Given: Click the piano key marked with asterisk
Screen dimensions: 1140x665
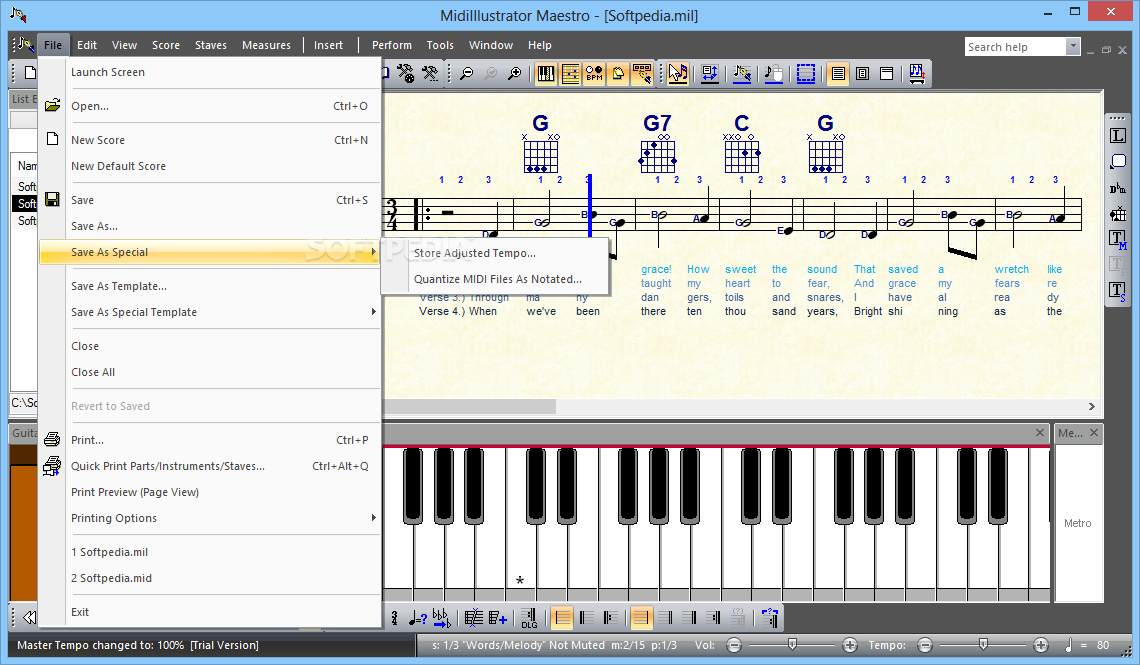Looking at the screenshot, I should [x=521, y=523].
